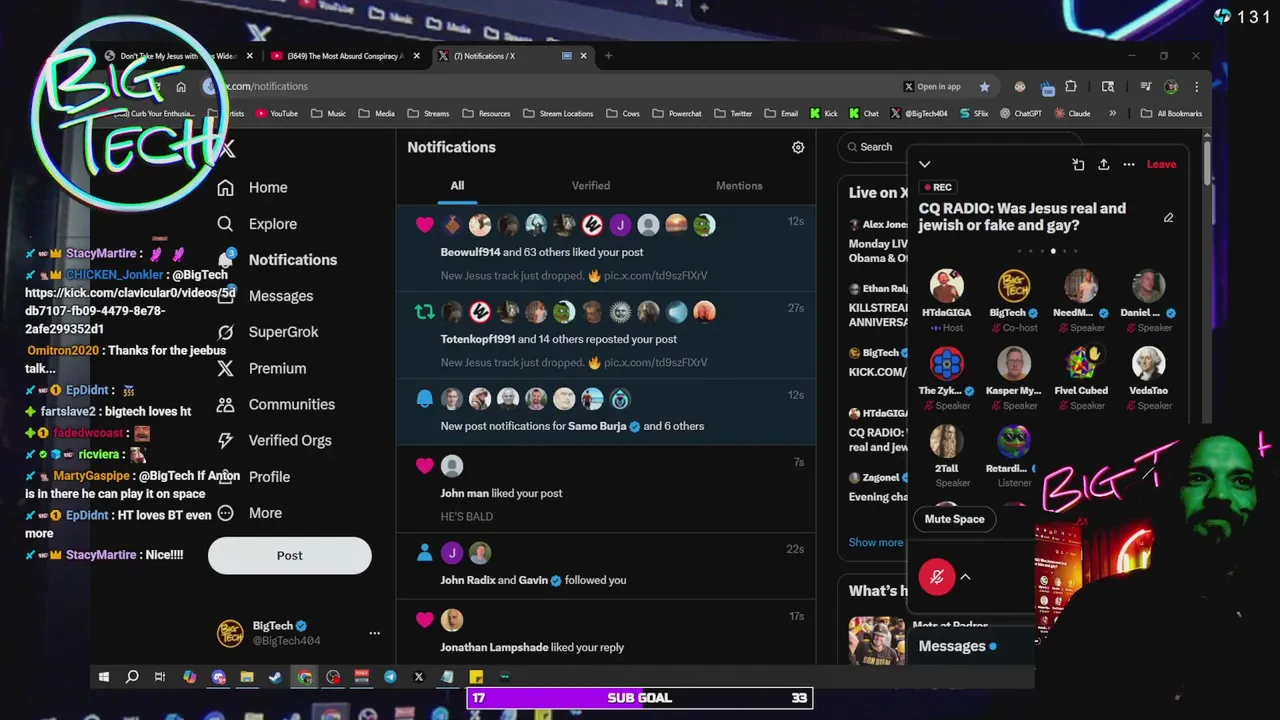Open Chrome three-dot menu
The height and width of the screenshot is (720, 1280).
1196,87
